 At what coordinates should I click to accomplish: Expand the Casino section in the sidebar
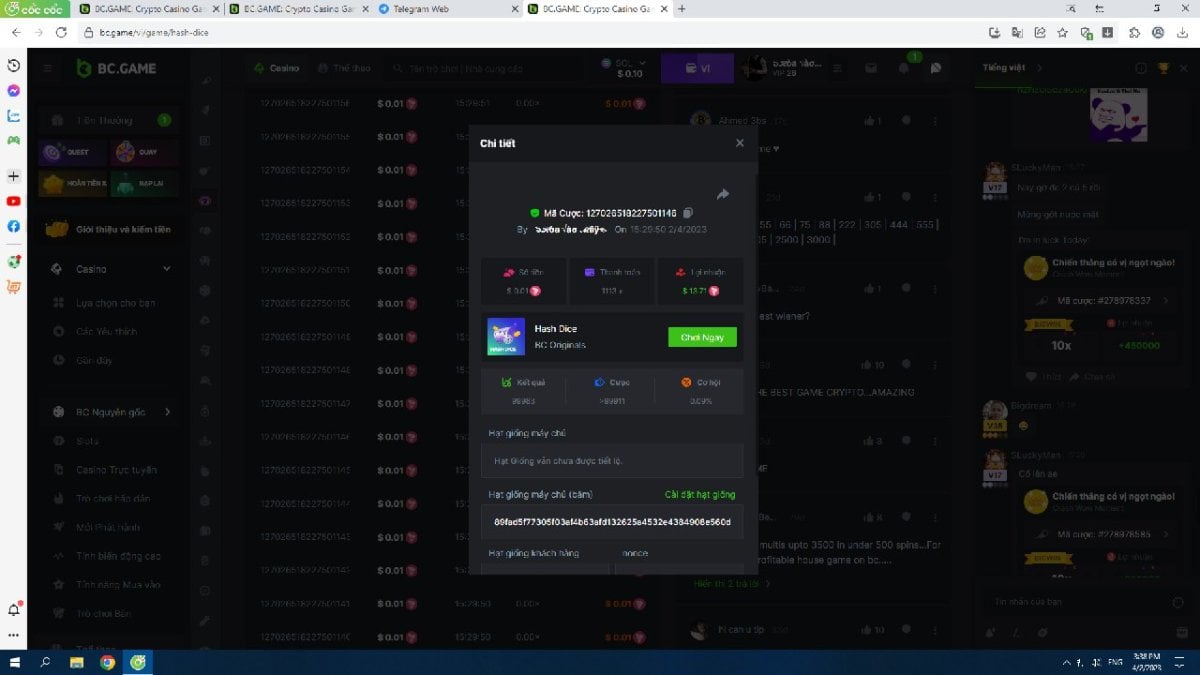pyautogui.click(x=166, y=269)
